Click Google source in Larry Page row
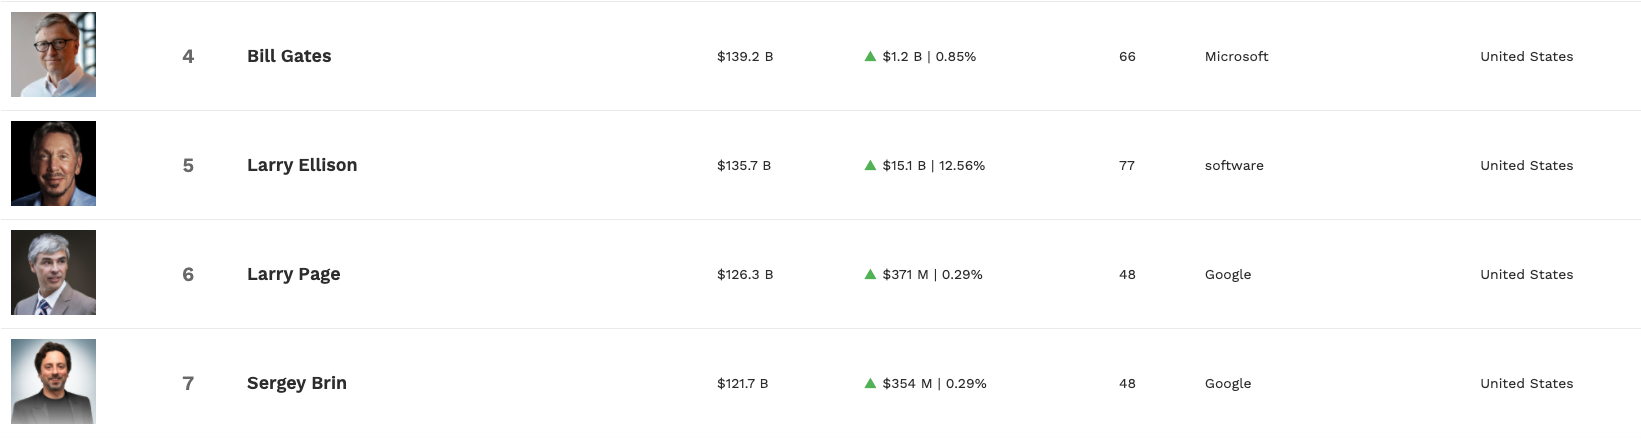The image size is (1641, 444). pyautogui.click(x=1228, y=274)
